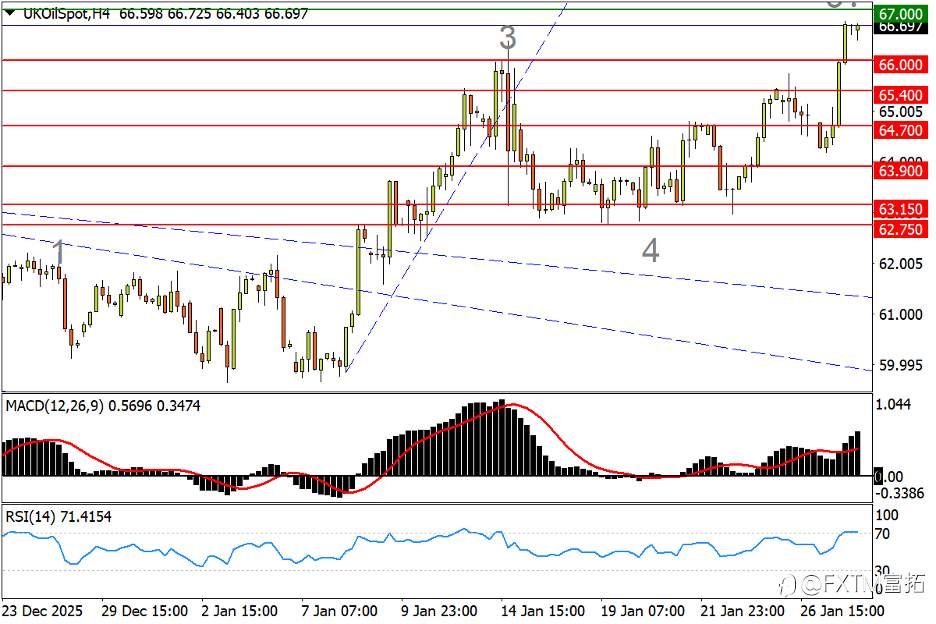Click the RSI(14) 71.4154 indicator label

pyautogui.click(x=58, y=517)
